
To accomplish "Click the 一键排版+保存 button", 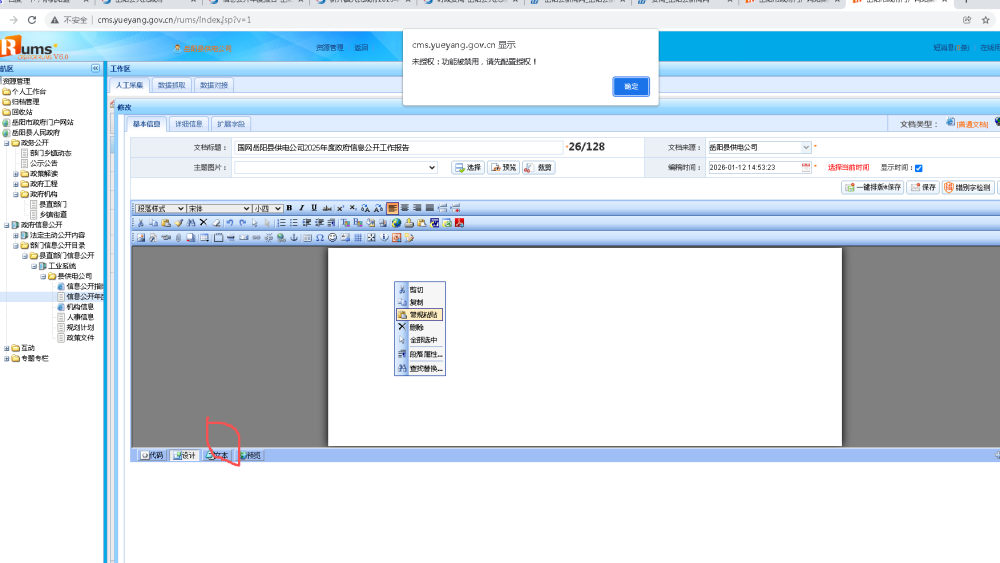I will pos(872,187).
